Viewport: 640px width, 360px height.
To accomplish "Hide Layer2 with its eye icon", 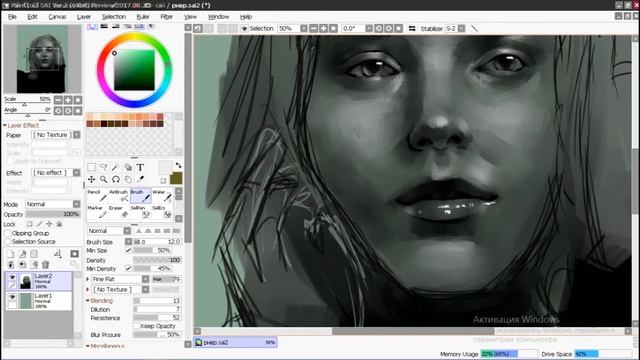I will pyautogui.click(x=12, y=277).
